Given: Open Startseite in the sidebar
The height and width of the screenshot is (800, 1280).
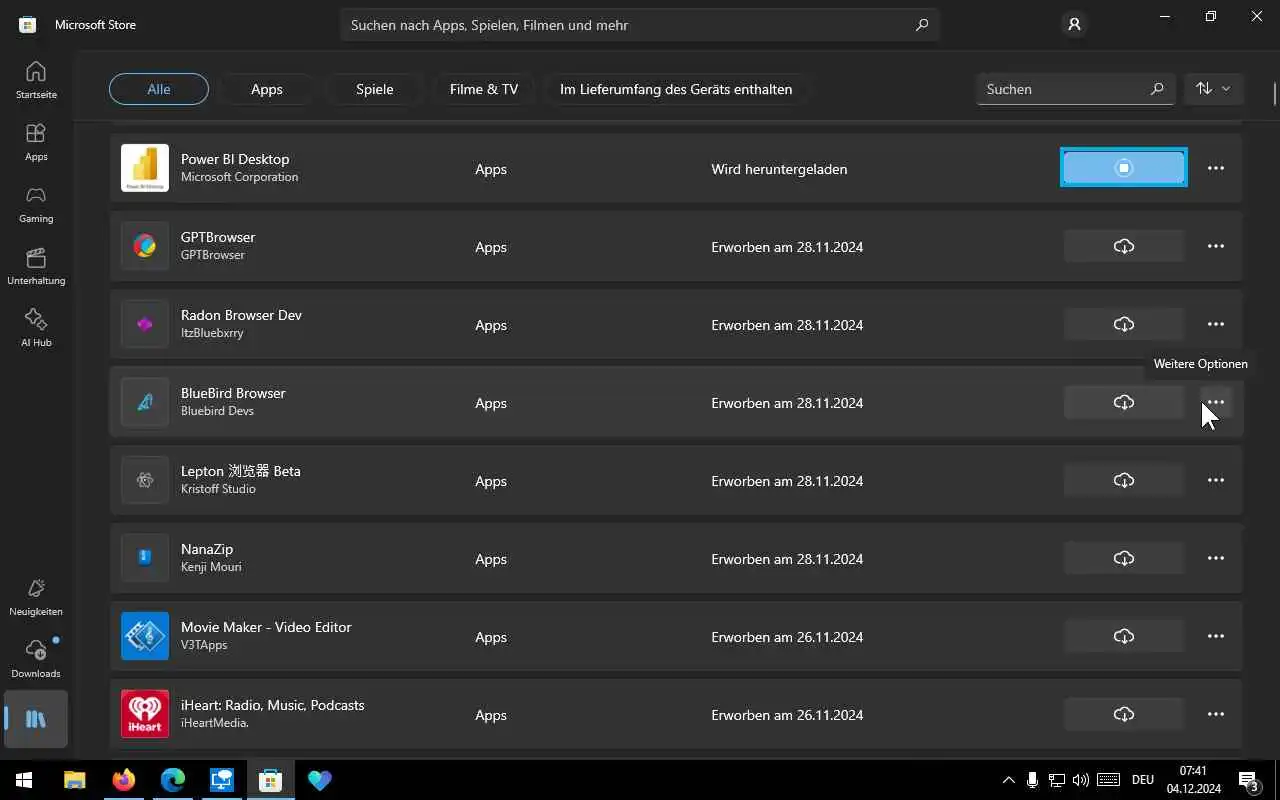Looking at the screenshot, I should pyautogui.click(x=36, y=80).
